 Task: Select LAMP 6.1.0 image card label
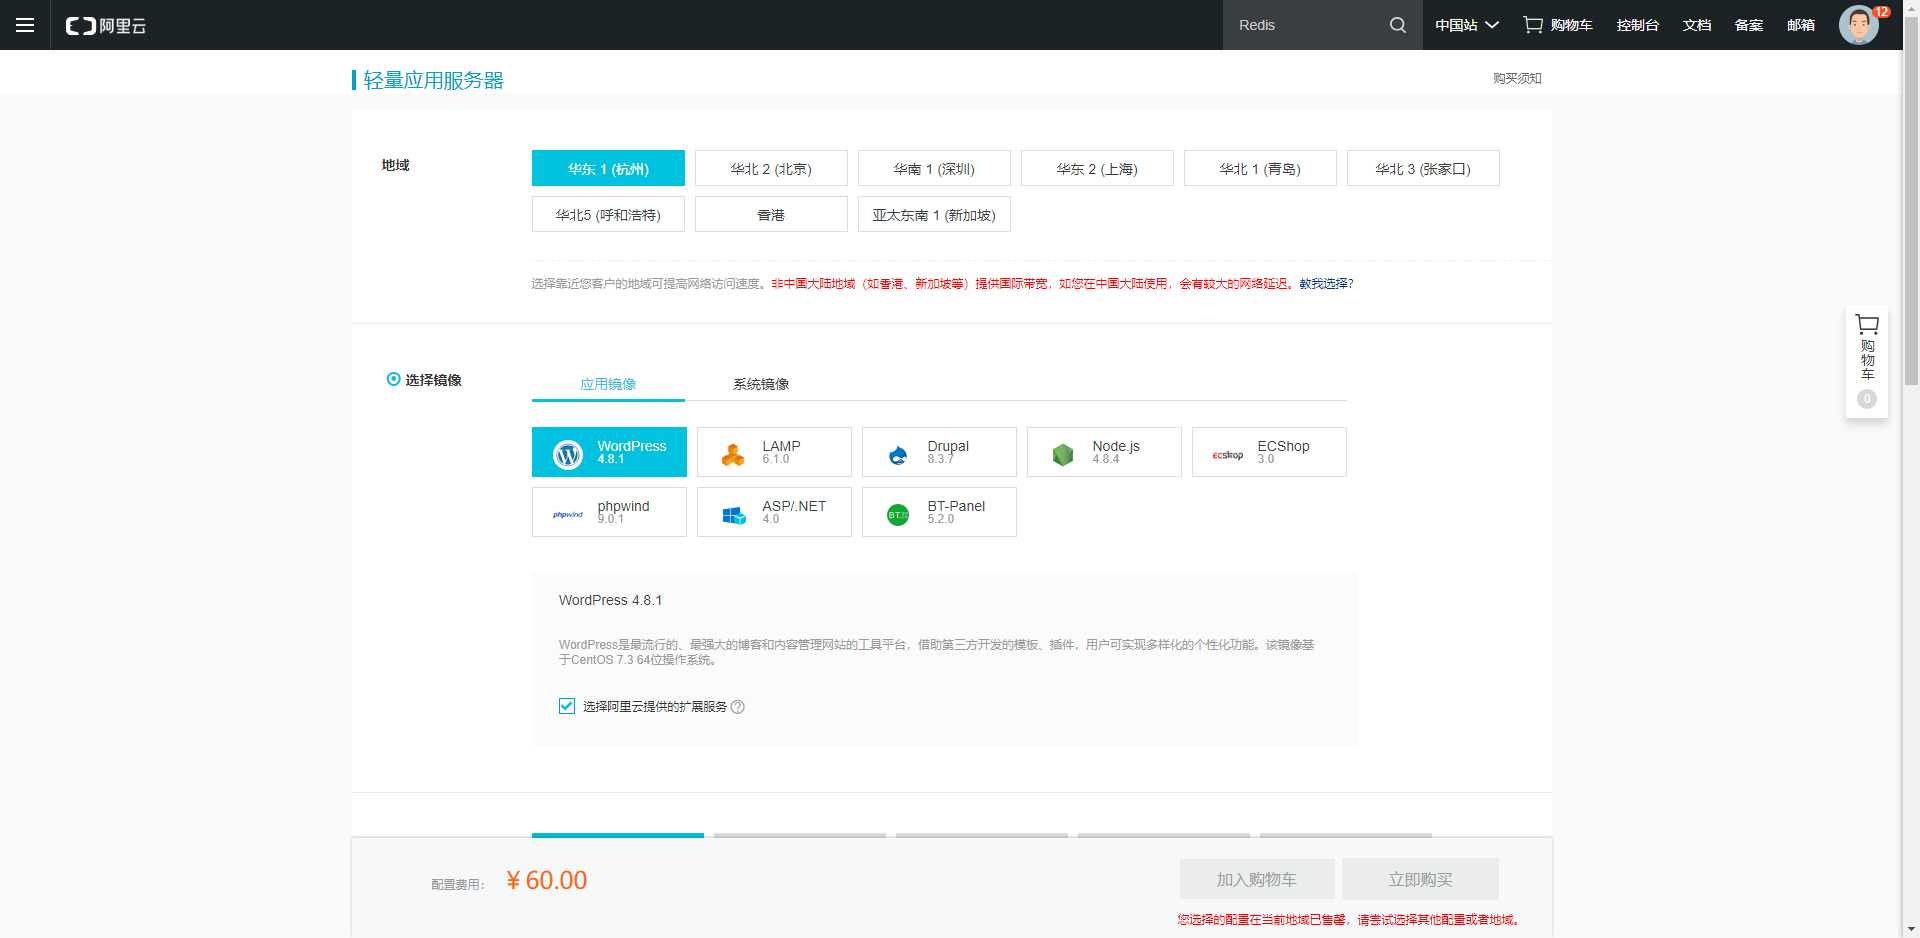pyautogui.click(x=781, y=452)
